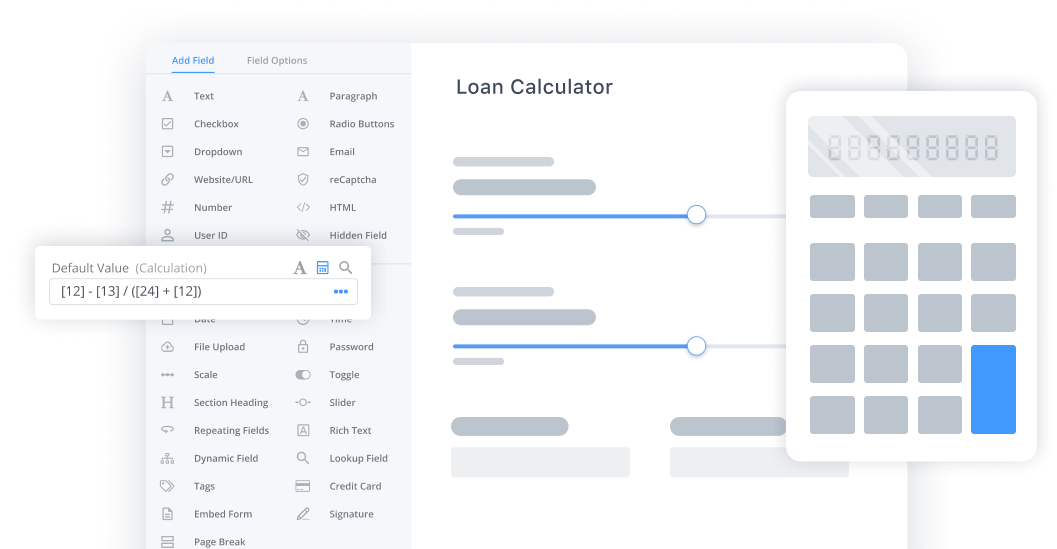
Task: Click the Embed Form document icon
Action: 167,514
